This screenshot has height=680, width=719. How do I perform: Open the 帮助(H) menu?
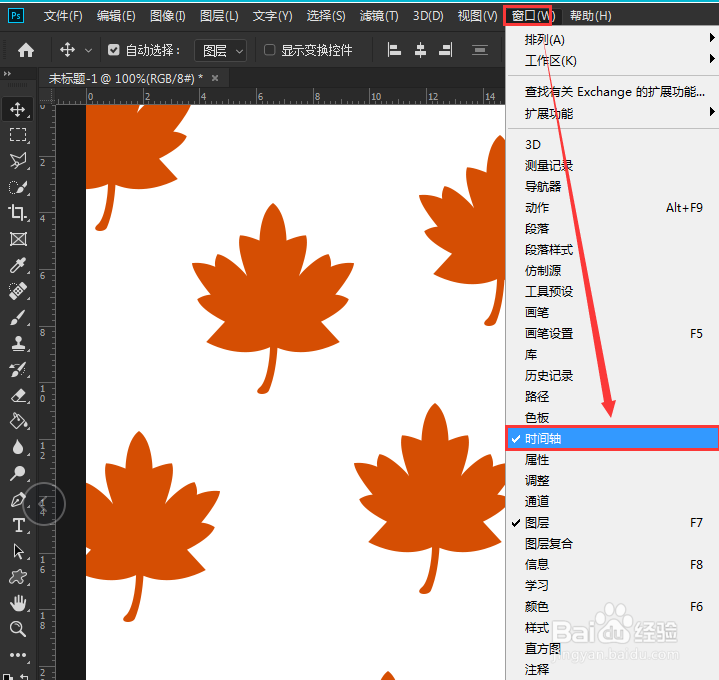pyautogui.click(x=591, y=16)
